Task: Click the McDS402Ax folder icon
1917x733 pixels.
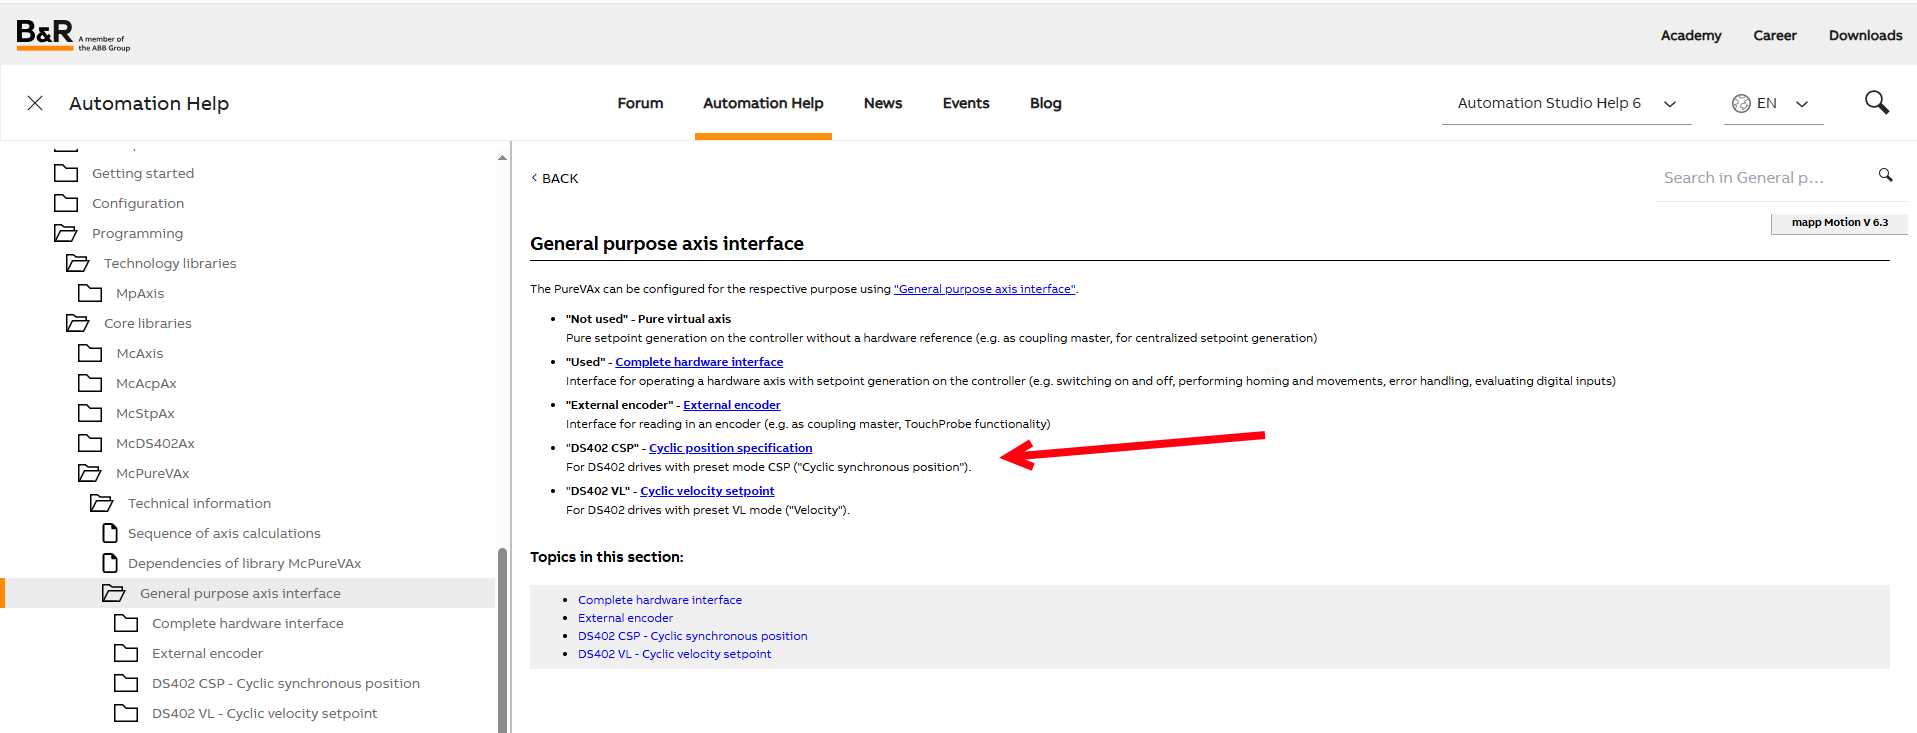Action: click(90, 443)
